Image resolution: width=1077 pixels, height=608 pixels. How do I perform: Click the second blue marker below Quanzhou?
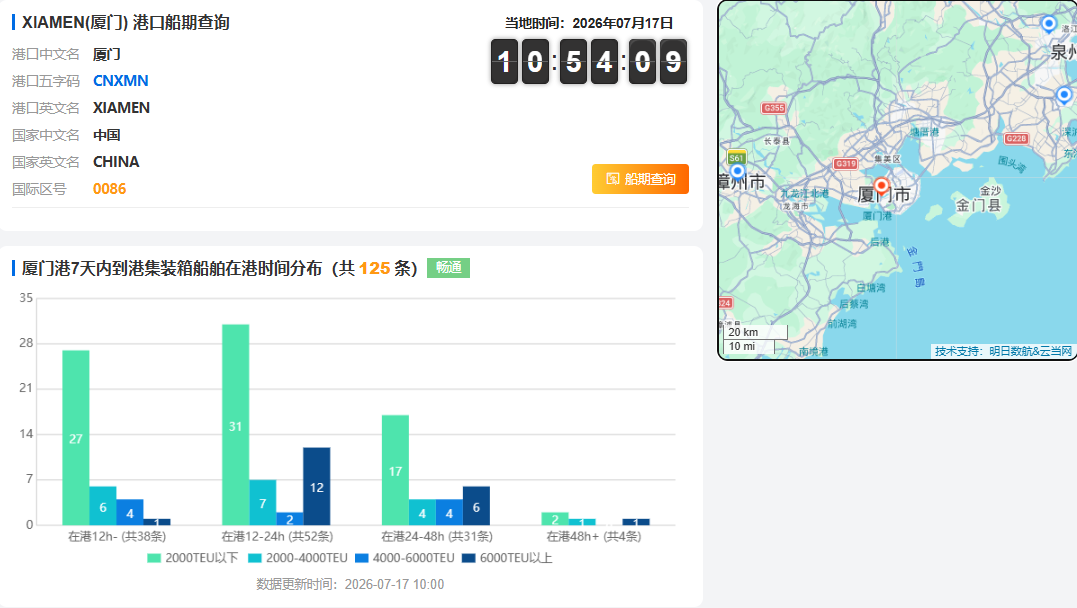(1064, 94)
